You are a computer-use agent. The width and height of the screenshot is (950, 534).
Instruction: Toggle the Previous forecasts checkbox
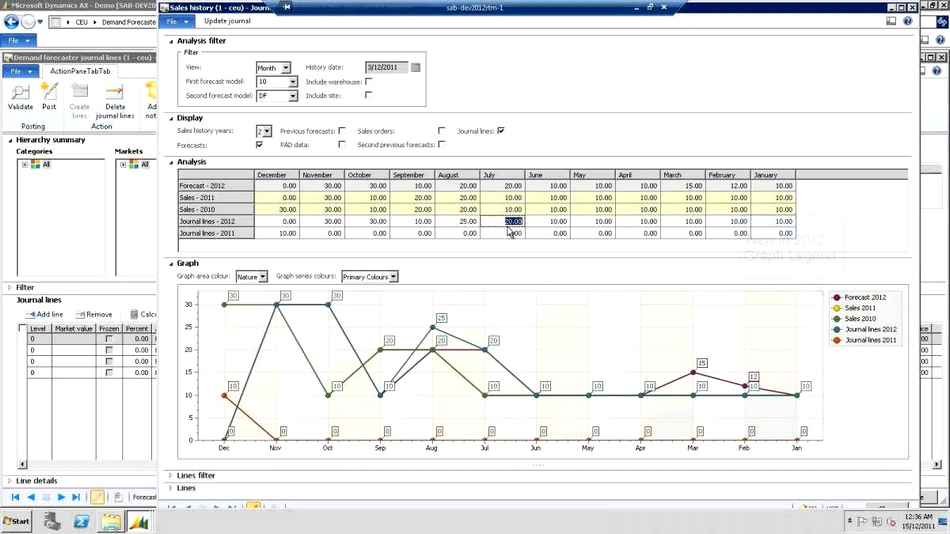(342, 130)
